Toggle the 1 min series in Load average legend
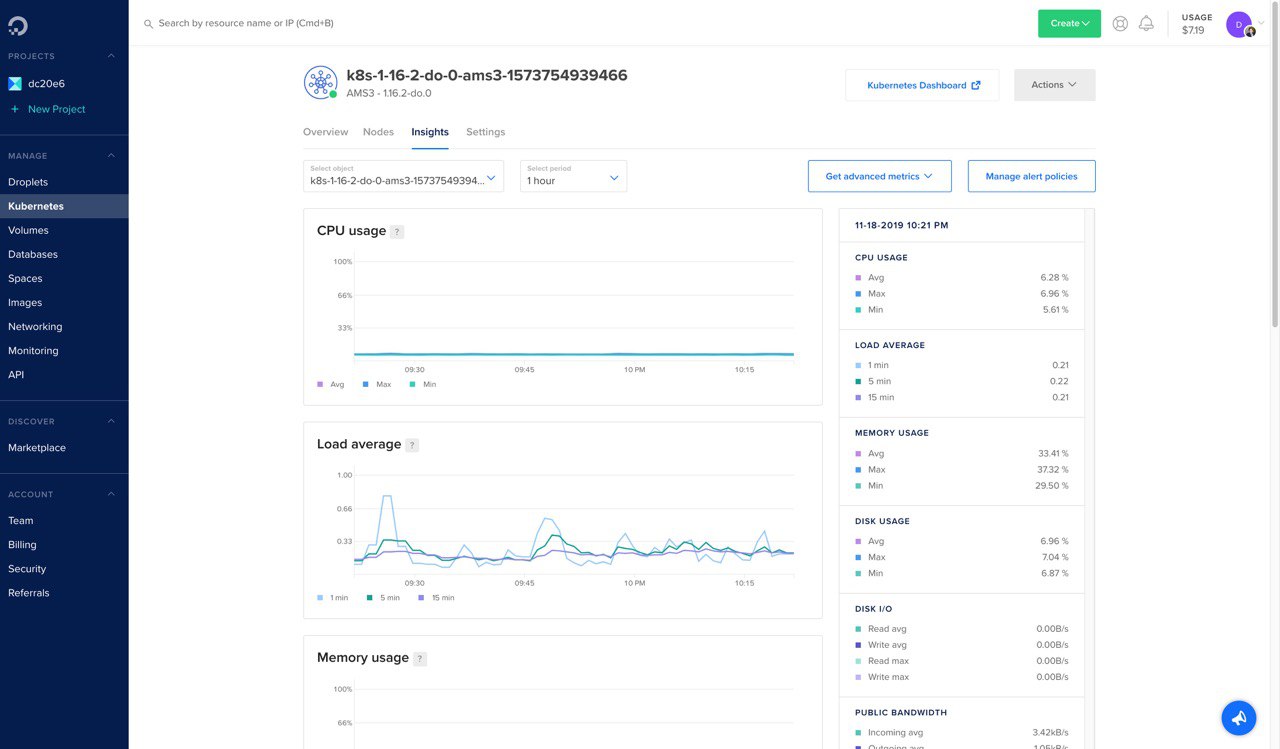 333,598
